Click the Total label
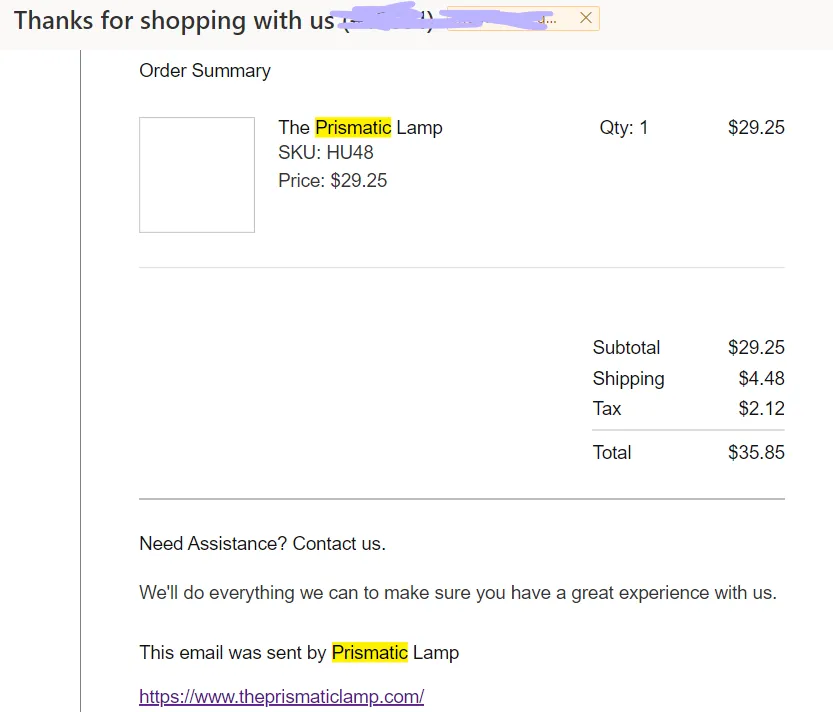833x712 pixels. pos(612,453)
